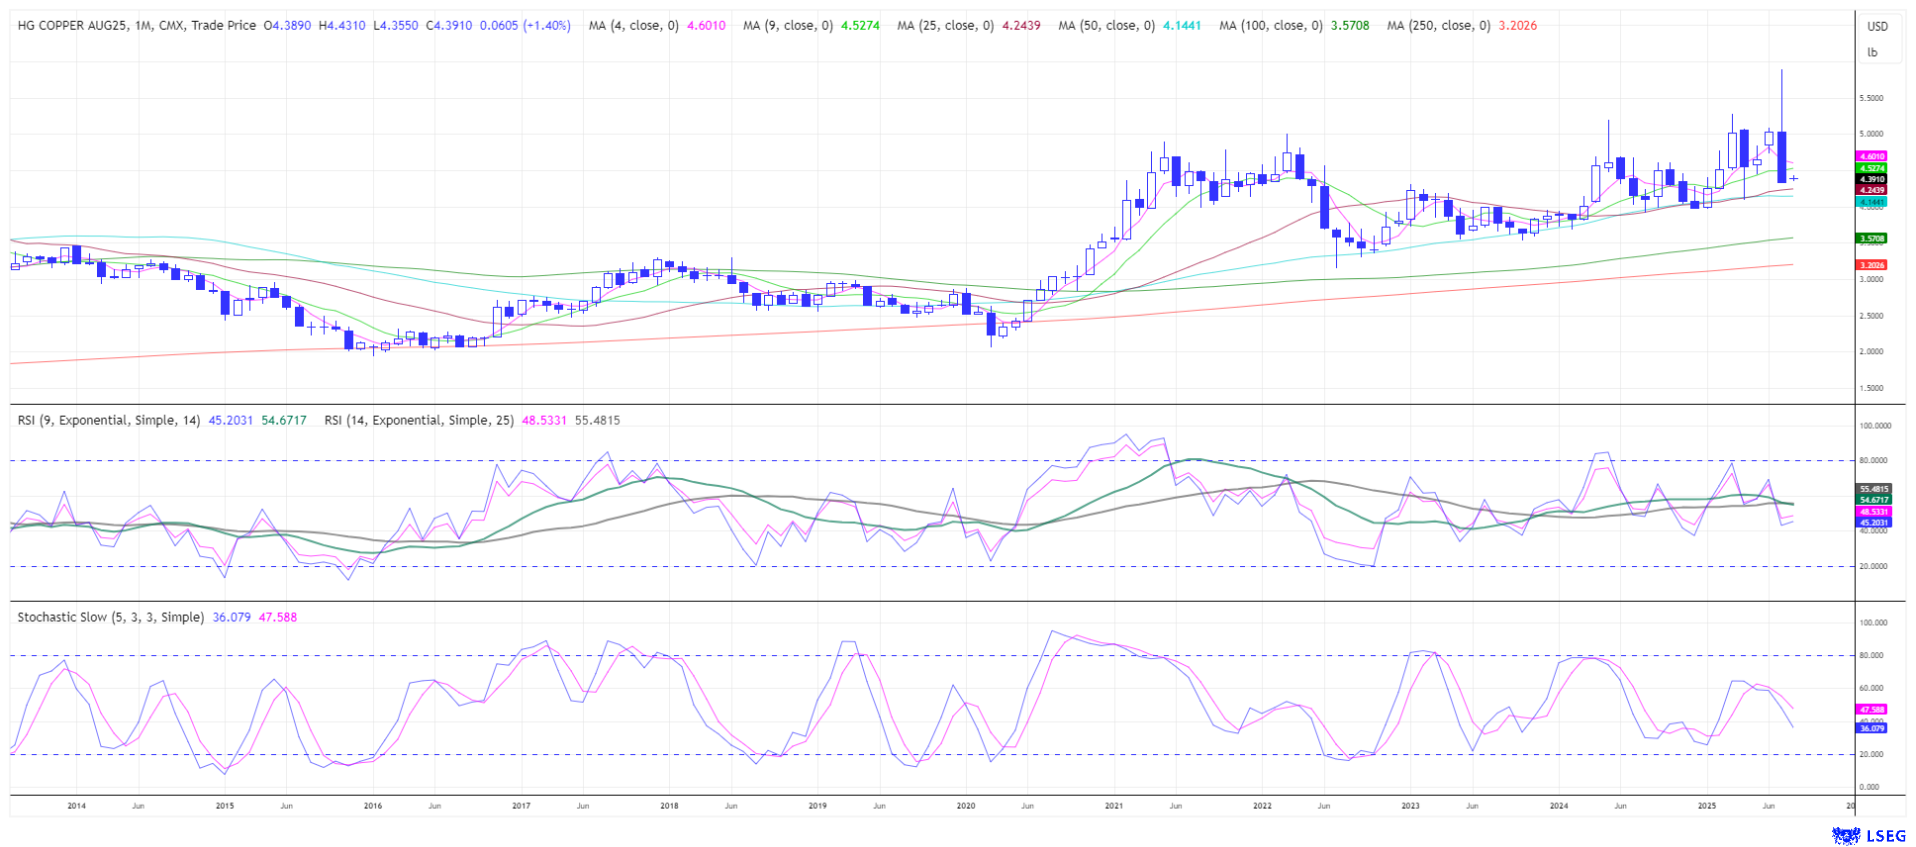Click the red 3.2026 price axis tag
This screenshot has width=1916, height=847.
pos(1871,265)
